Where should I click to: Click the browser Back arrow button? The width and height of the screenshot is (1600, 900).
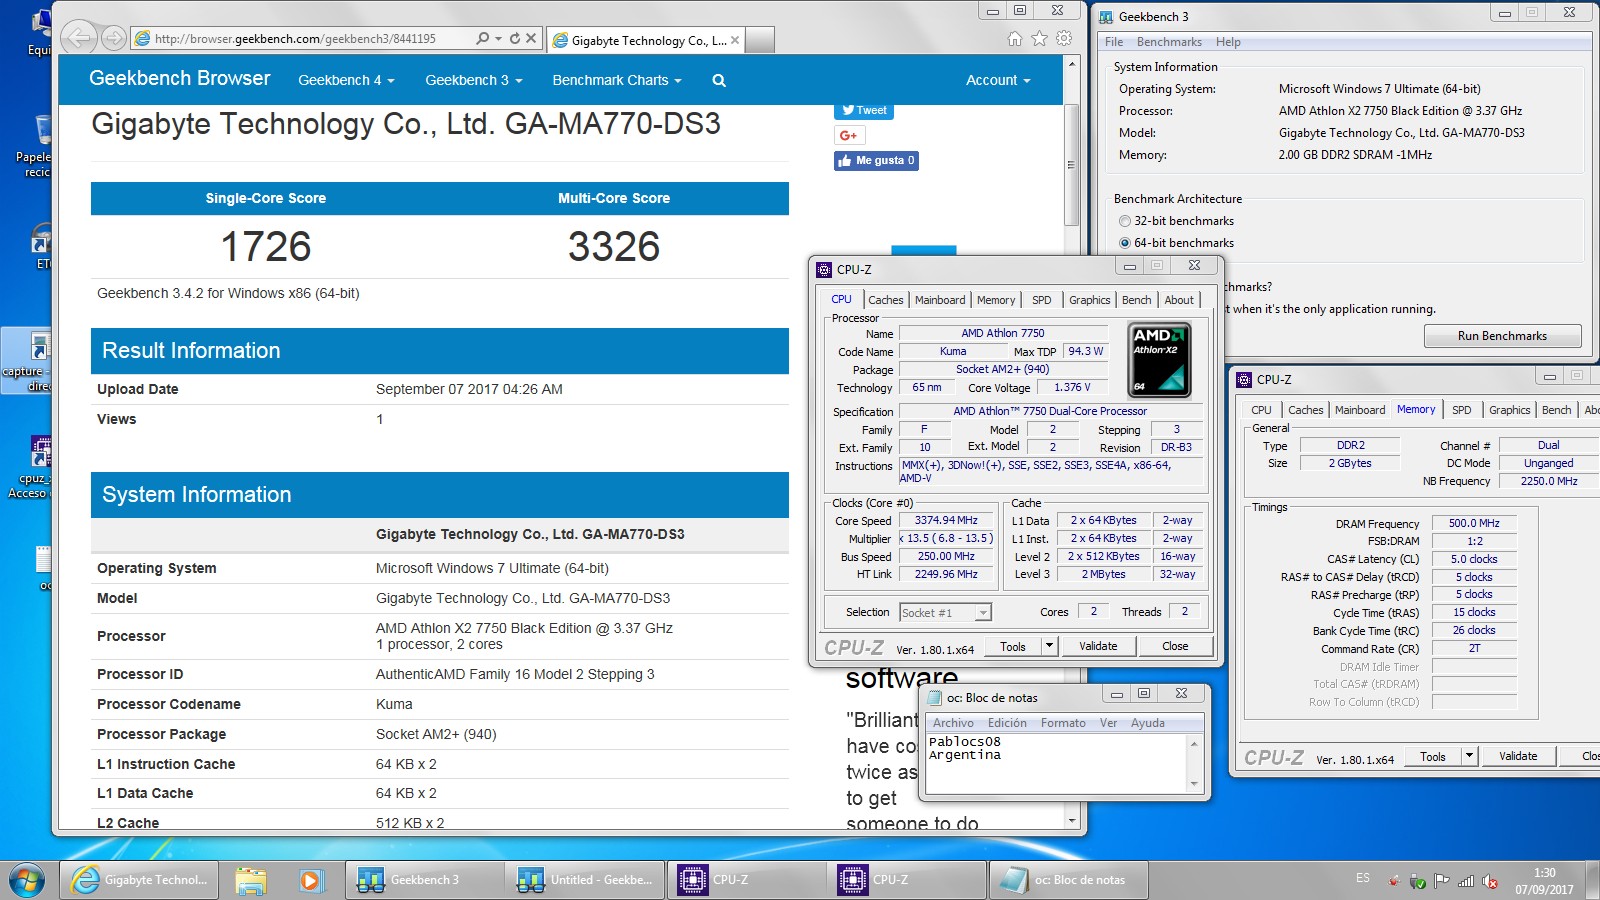pos(79,39)
